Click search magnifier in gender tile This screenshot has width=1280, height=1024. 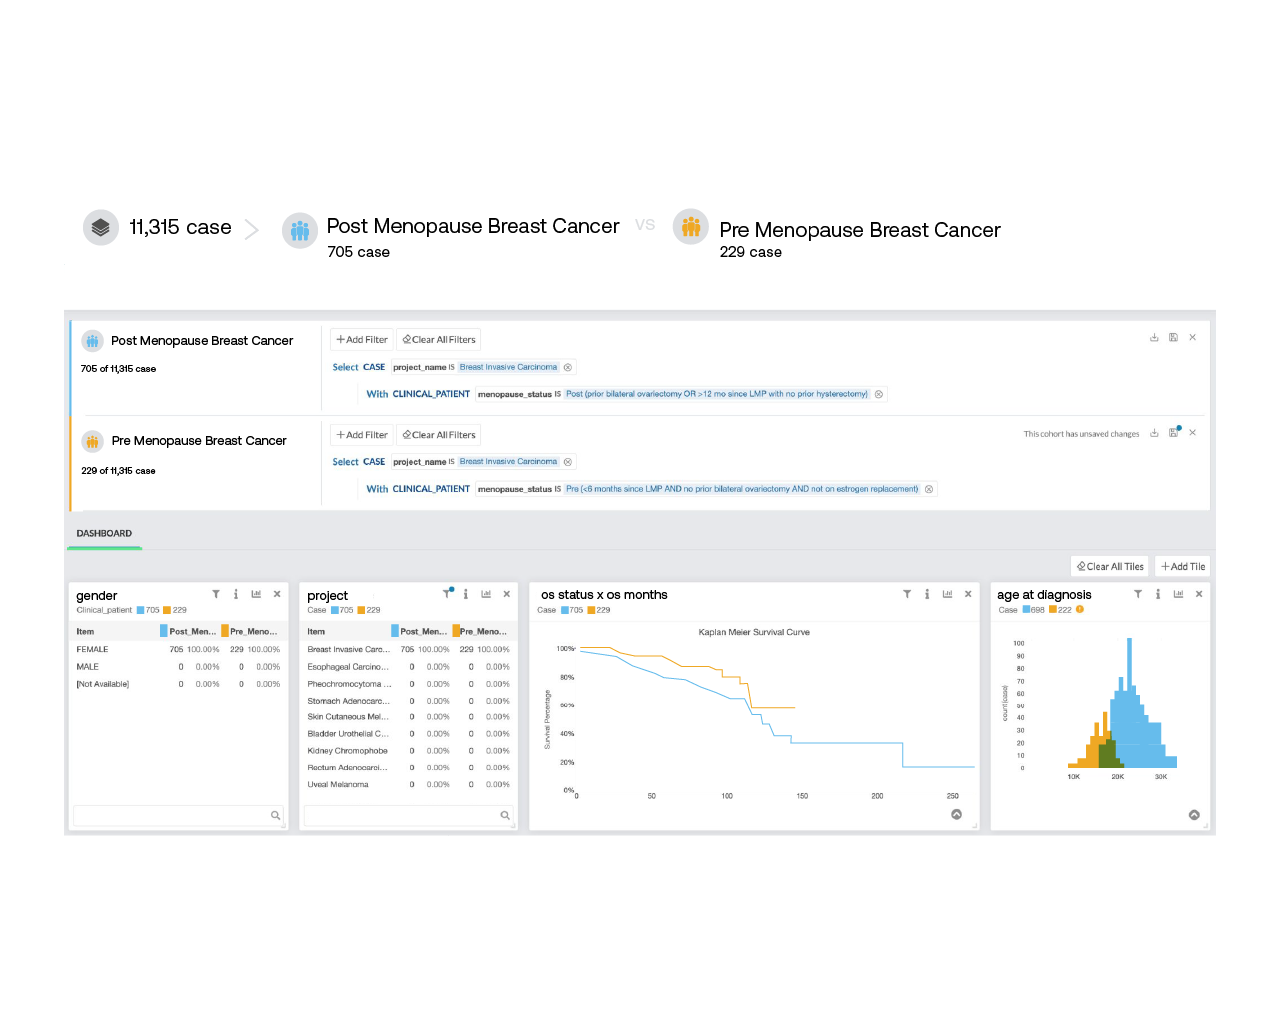[275, 816]
